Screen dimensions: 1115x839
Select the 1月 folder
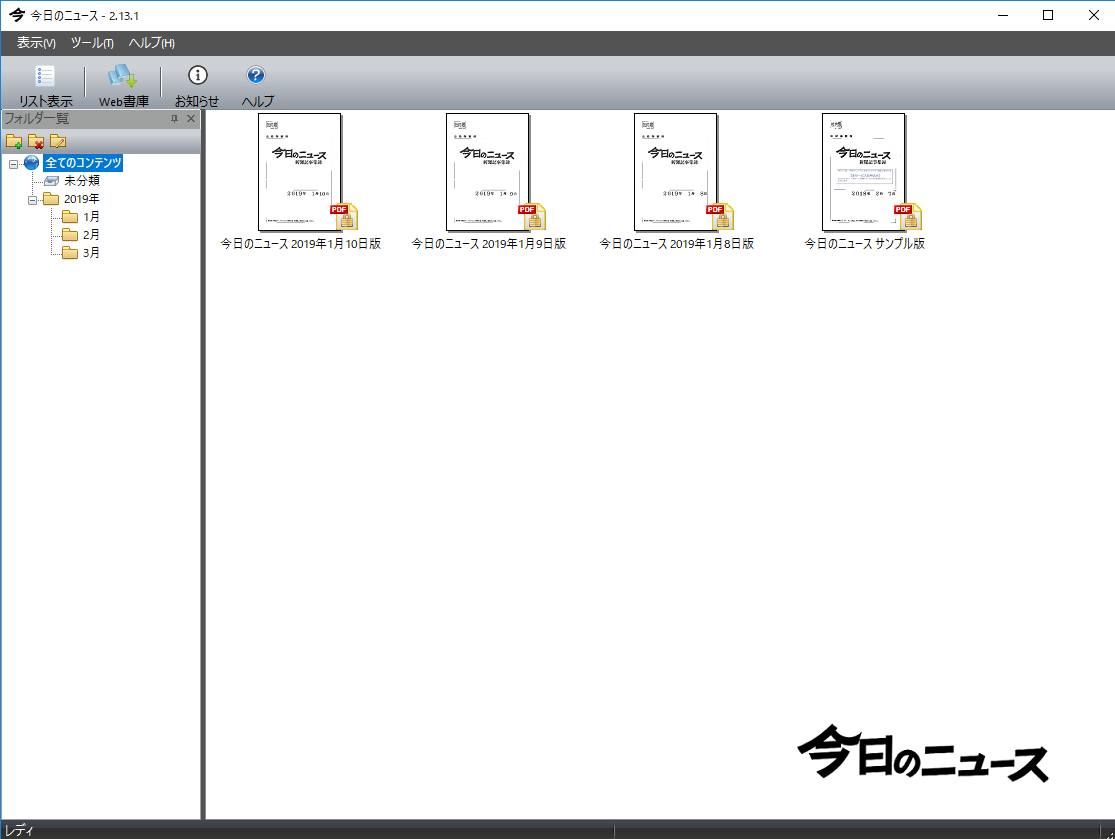point(90,217)
